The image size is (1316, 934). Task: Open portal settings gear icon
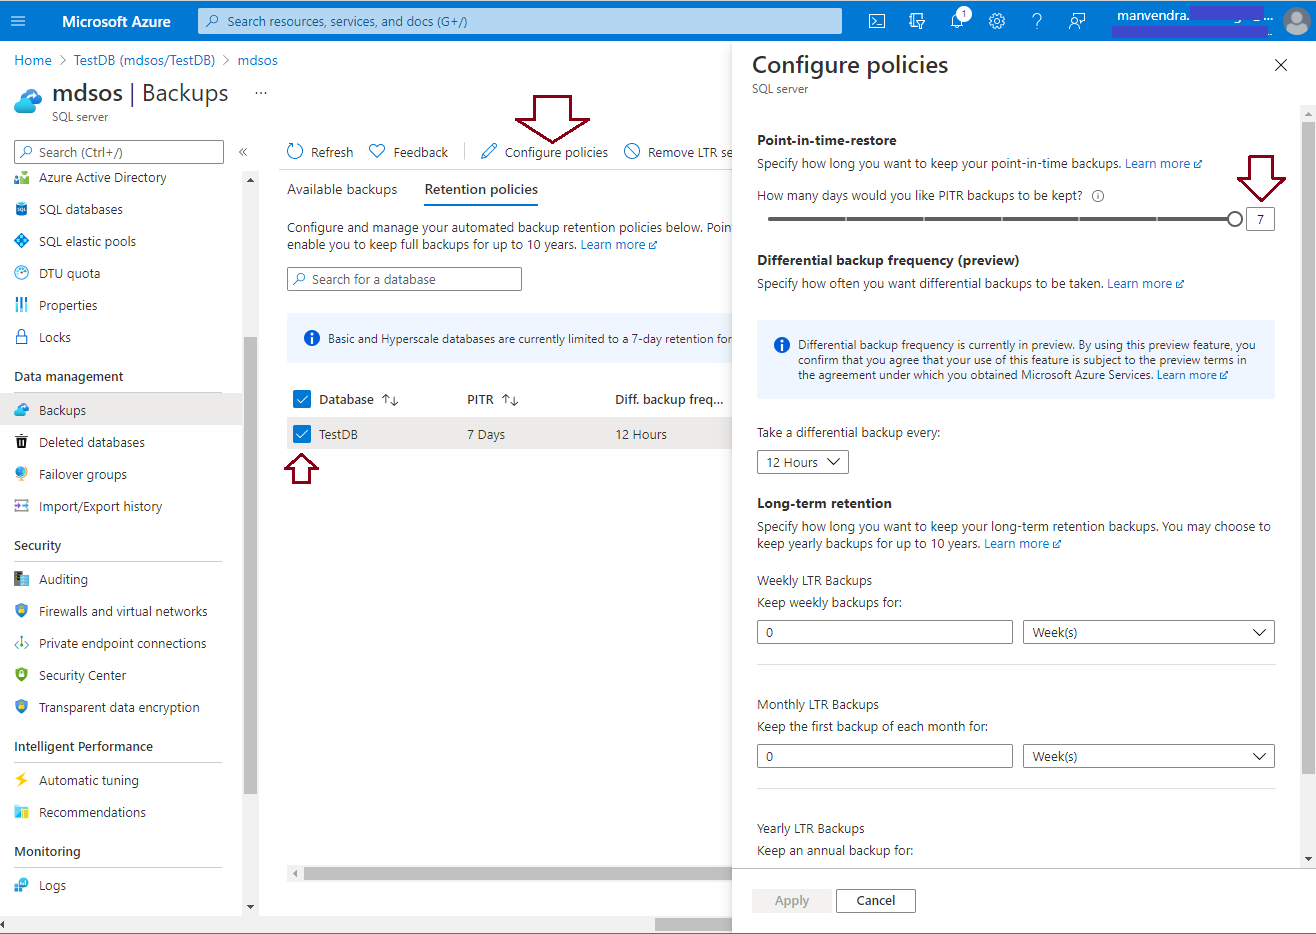click(x=997, y=21)
